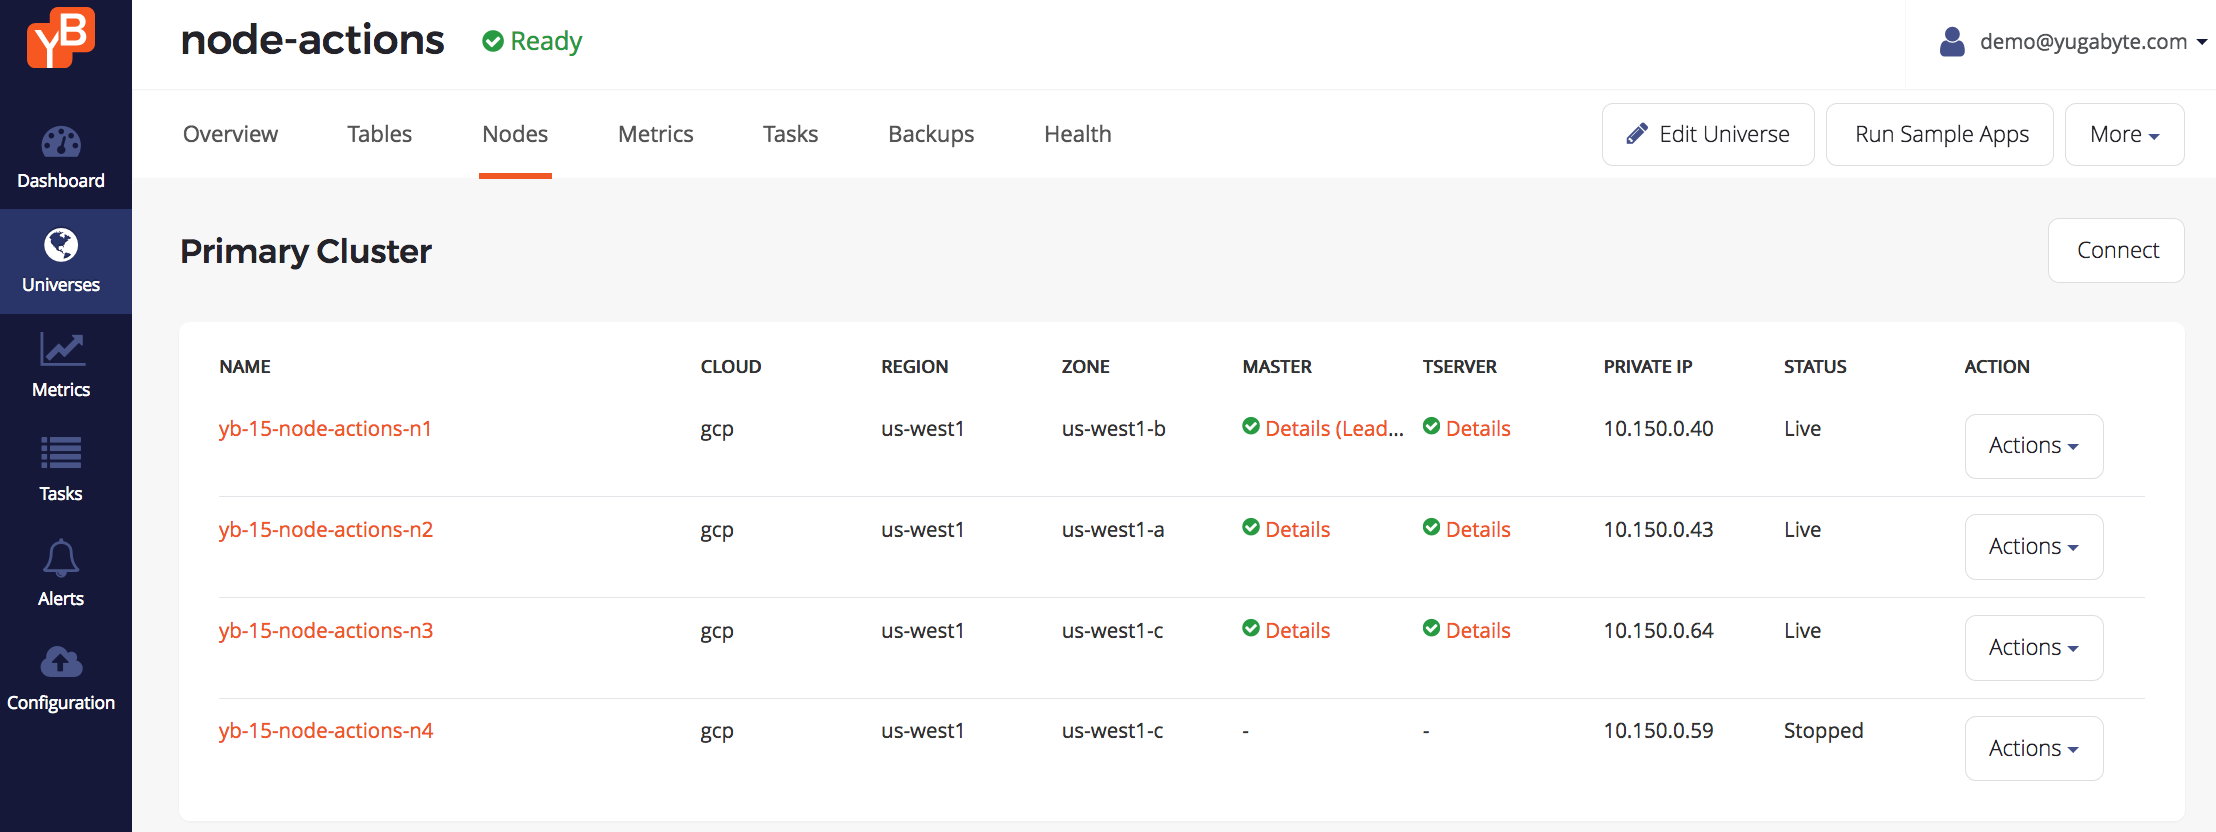Viewport: 2216px width, 832px height.
Task: Open master Details link for n2
Action: (x=1297, y=530)
